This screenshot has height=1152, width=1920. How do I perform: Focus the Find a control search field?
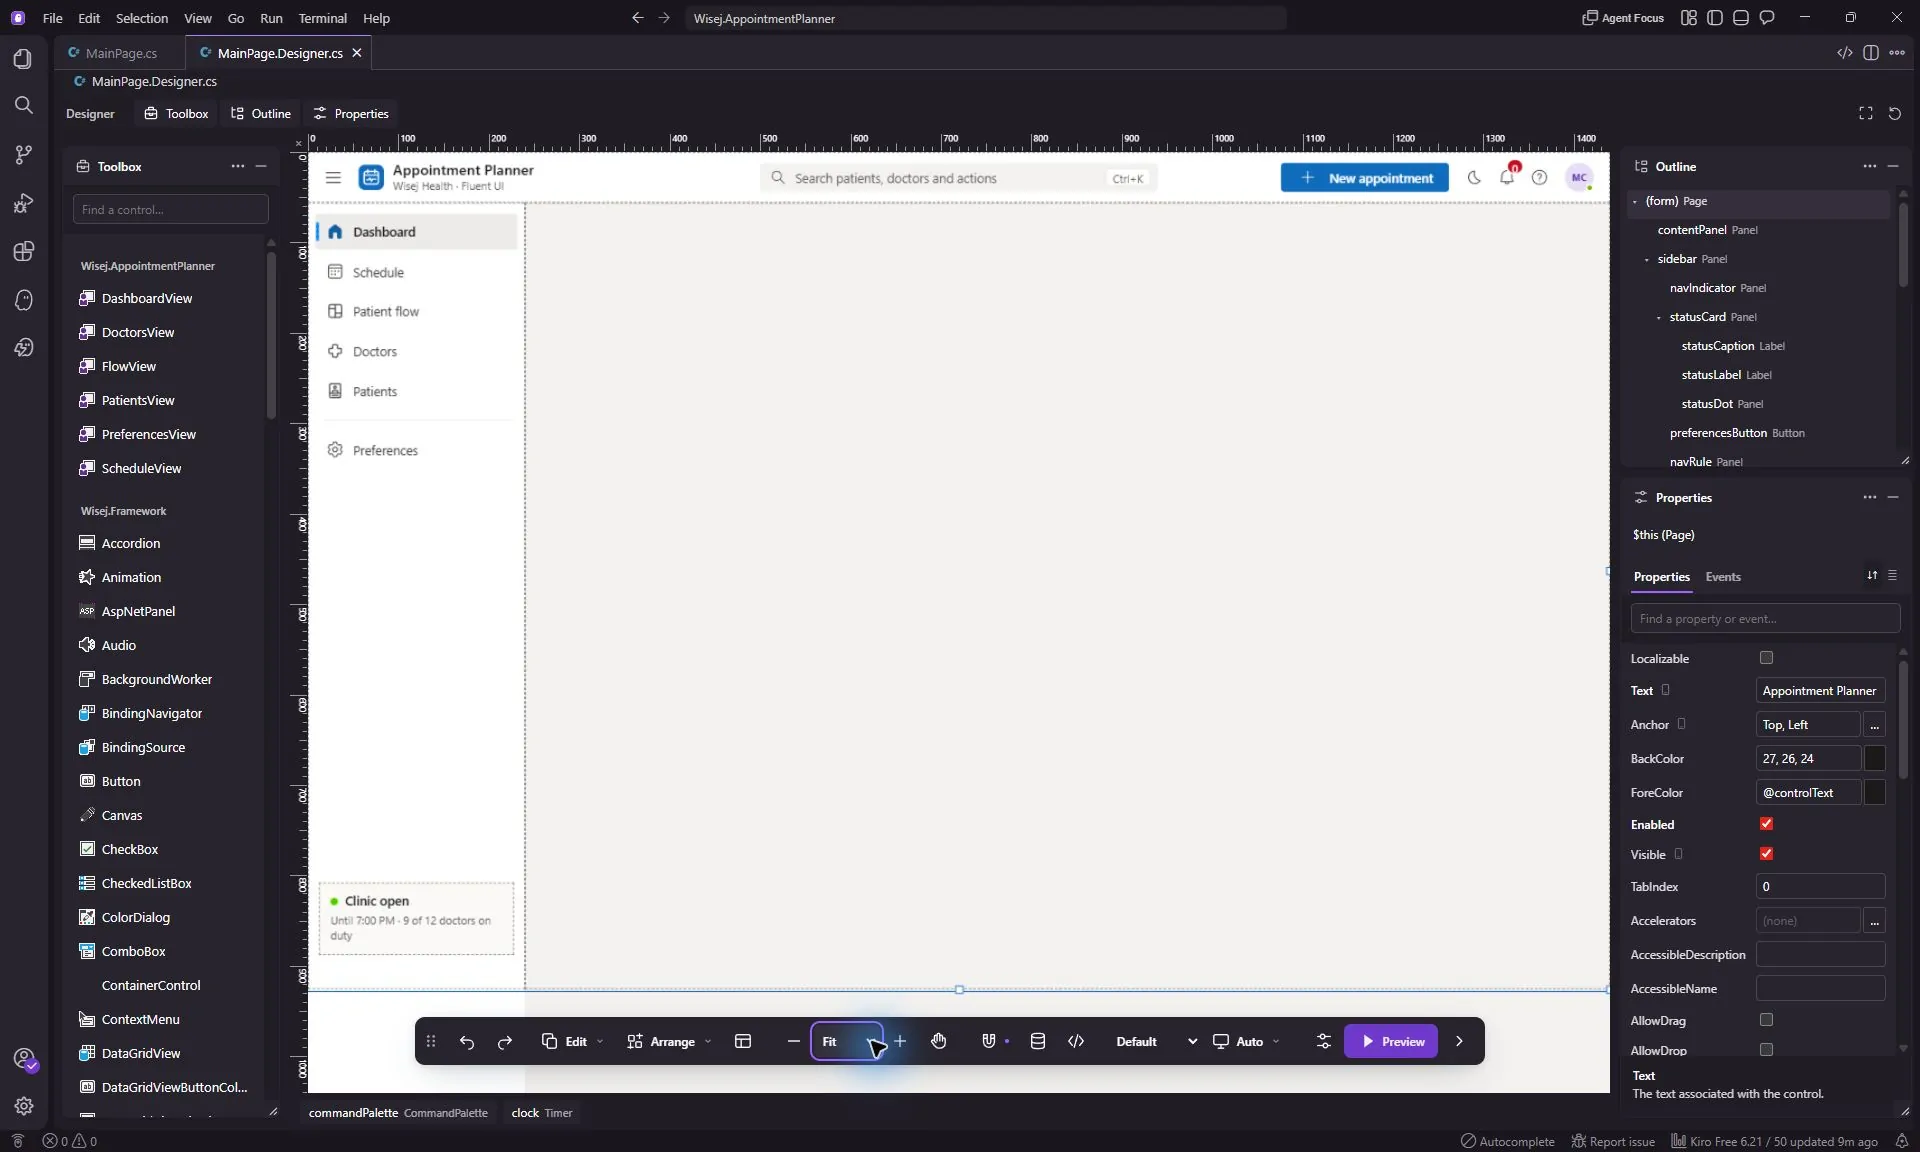[170, 209]
